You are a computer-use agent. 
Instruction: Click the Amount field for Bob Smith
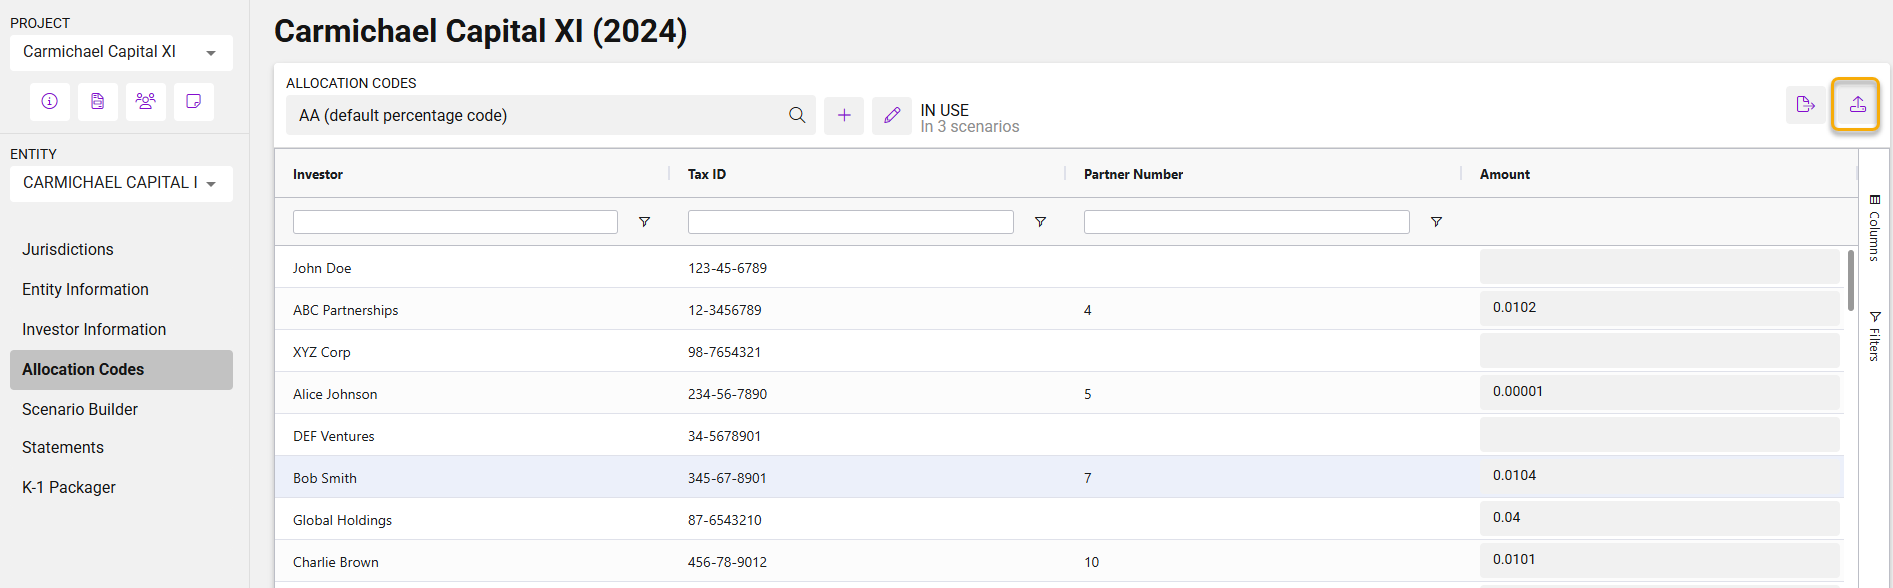(x=1658, y=476)
